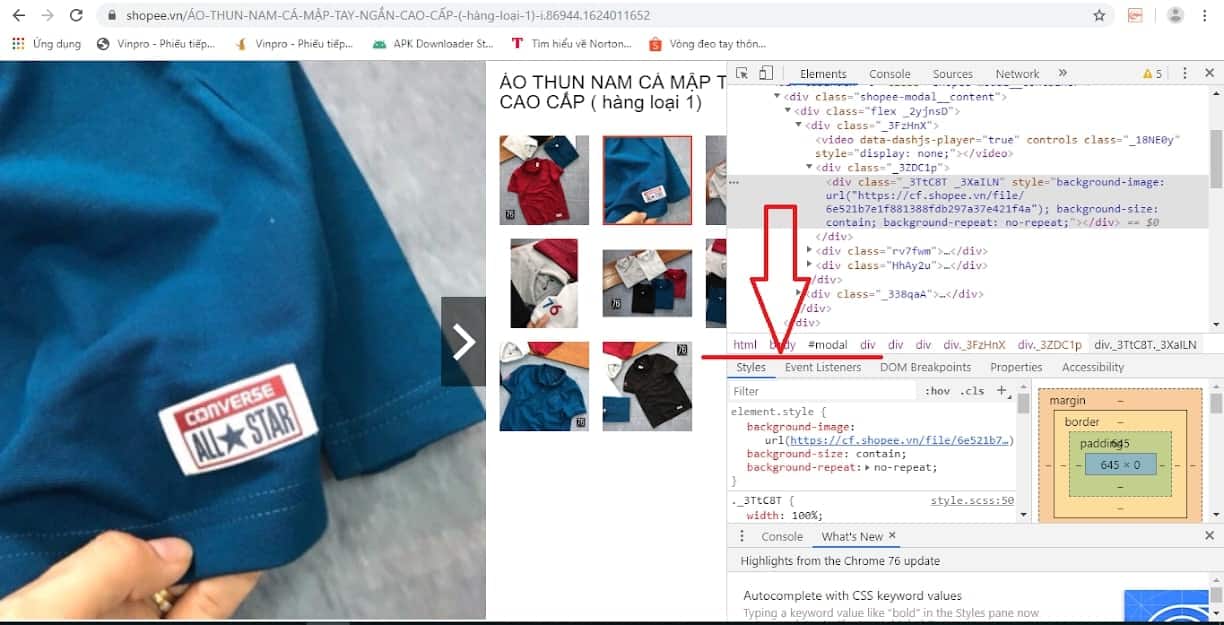Select the video data-dashjs-player element line
Image resolution: width=1224 pixels, height=625 pixels.
click(x=998, y=147)
